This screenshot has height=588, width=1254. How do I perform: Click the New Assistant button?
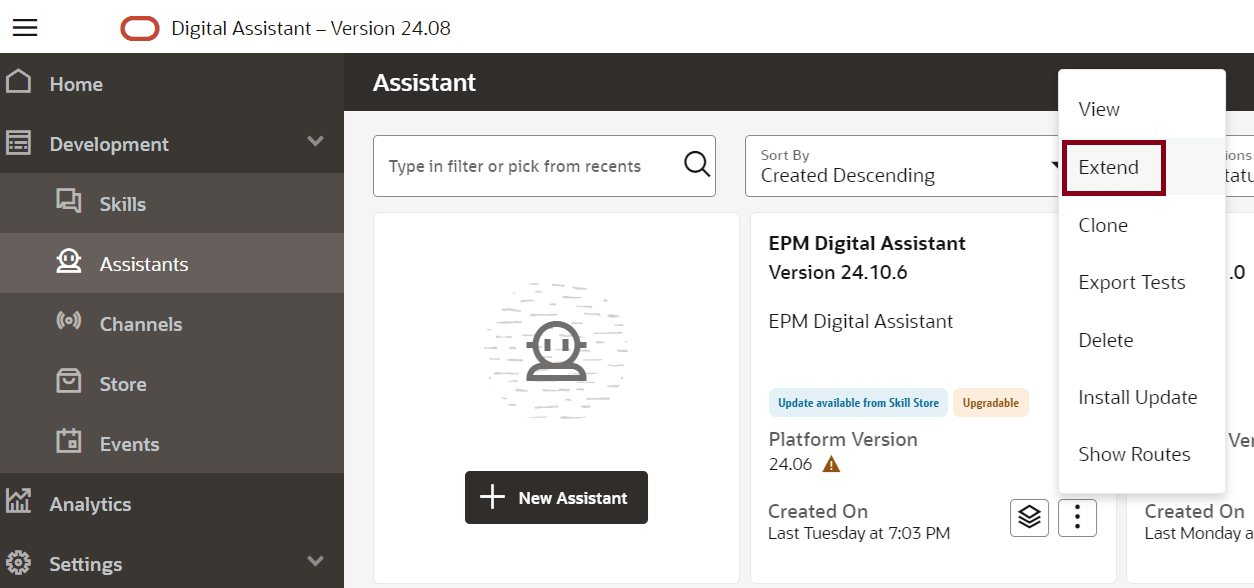[x=556, y=498]
